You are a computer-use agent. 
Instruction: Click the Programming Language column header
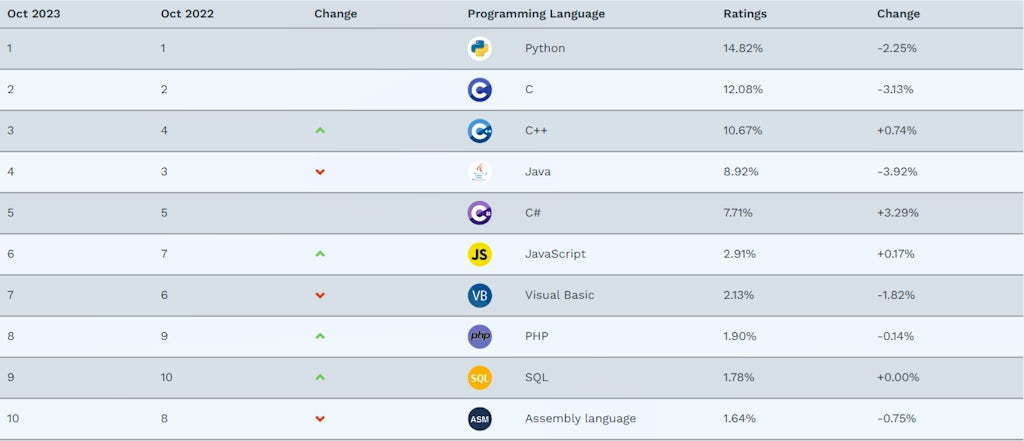pos(536,14)
